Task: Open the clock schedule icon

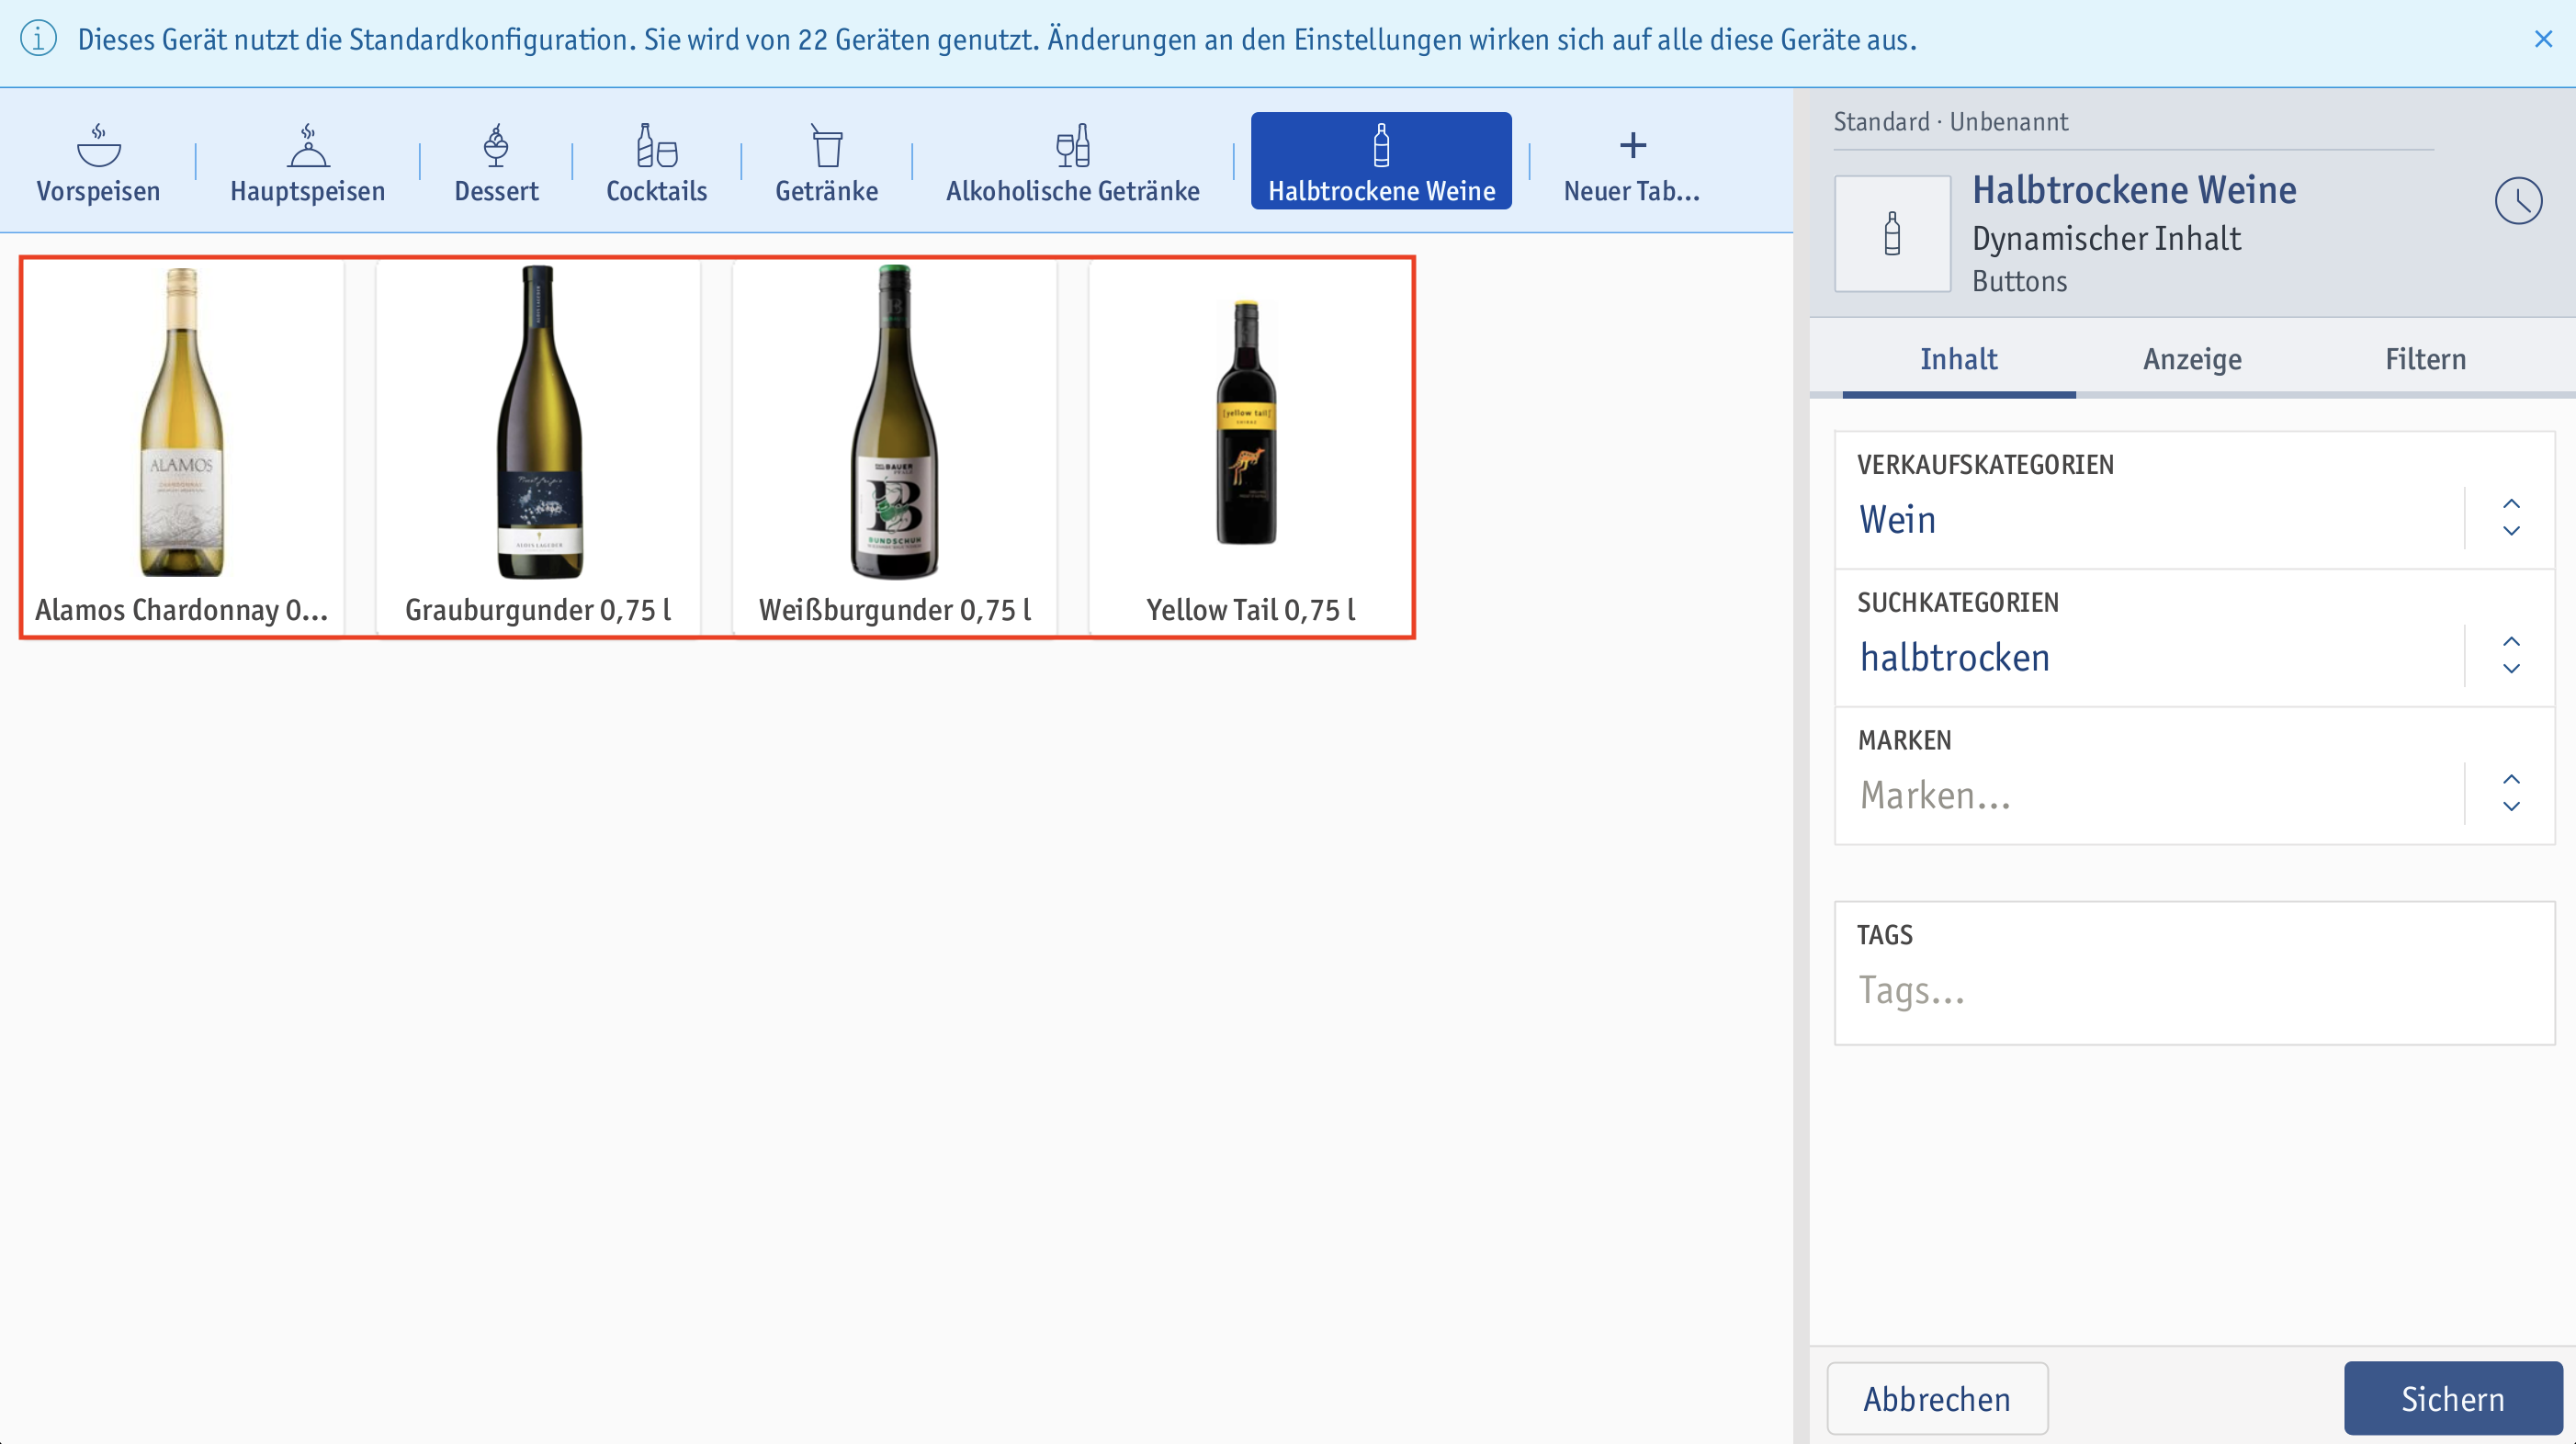Action: point(2518,202)
